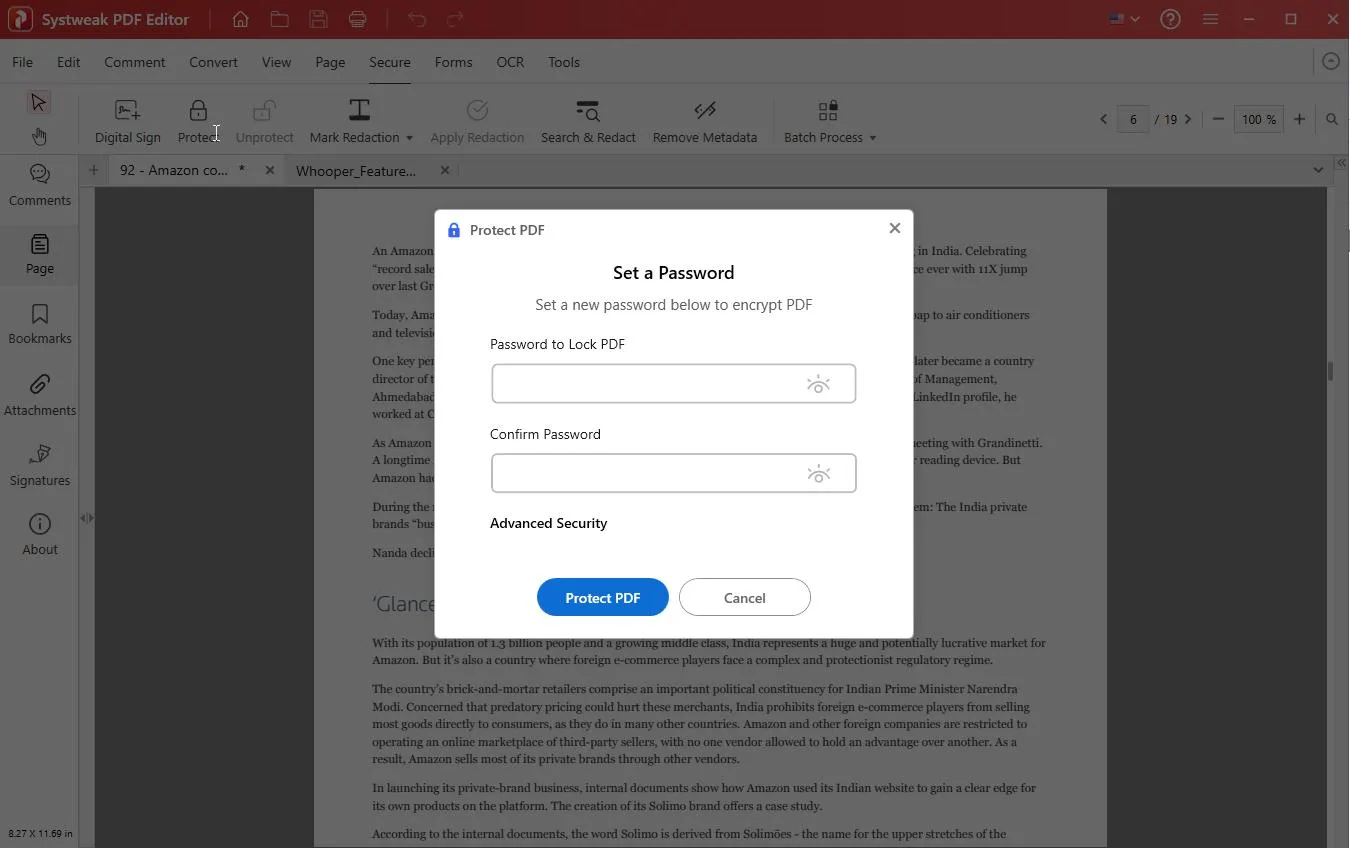Expand the Batch Process dropdown arrow
This screenshot has width=1350, height=848.
[x=873, y=138]
